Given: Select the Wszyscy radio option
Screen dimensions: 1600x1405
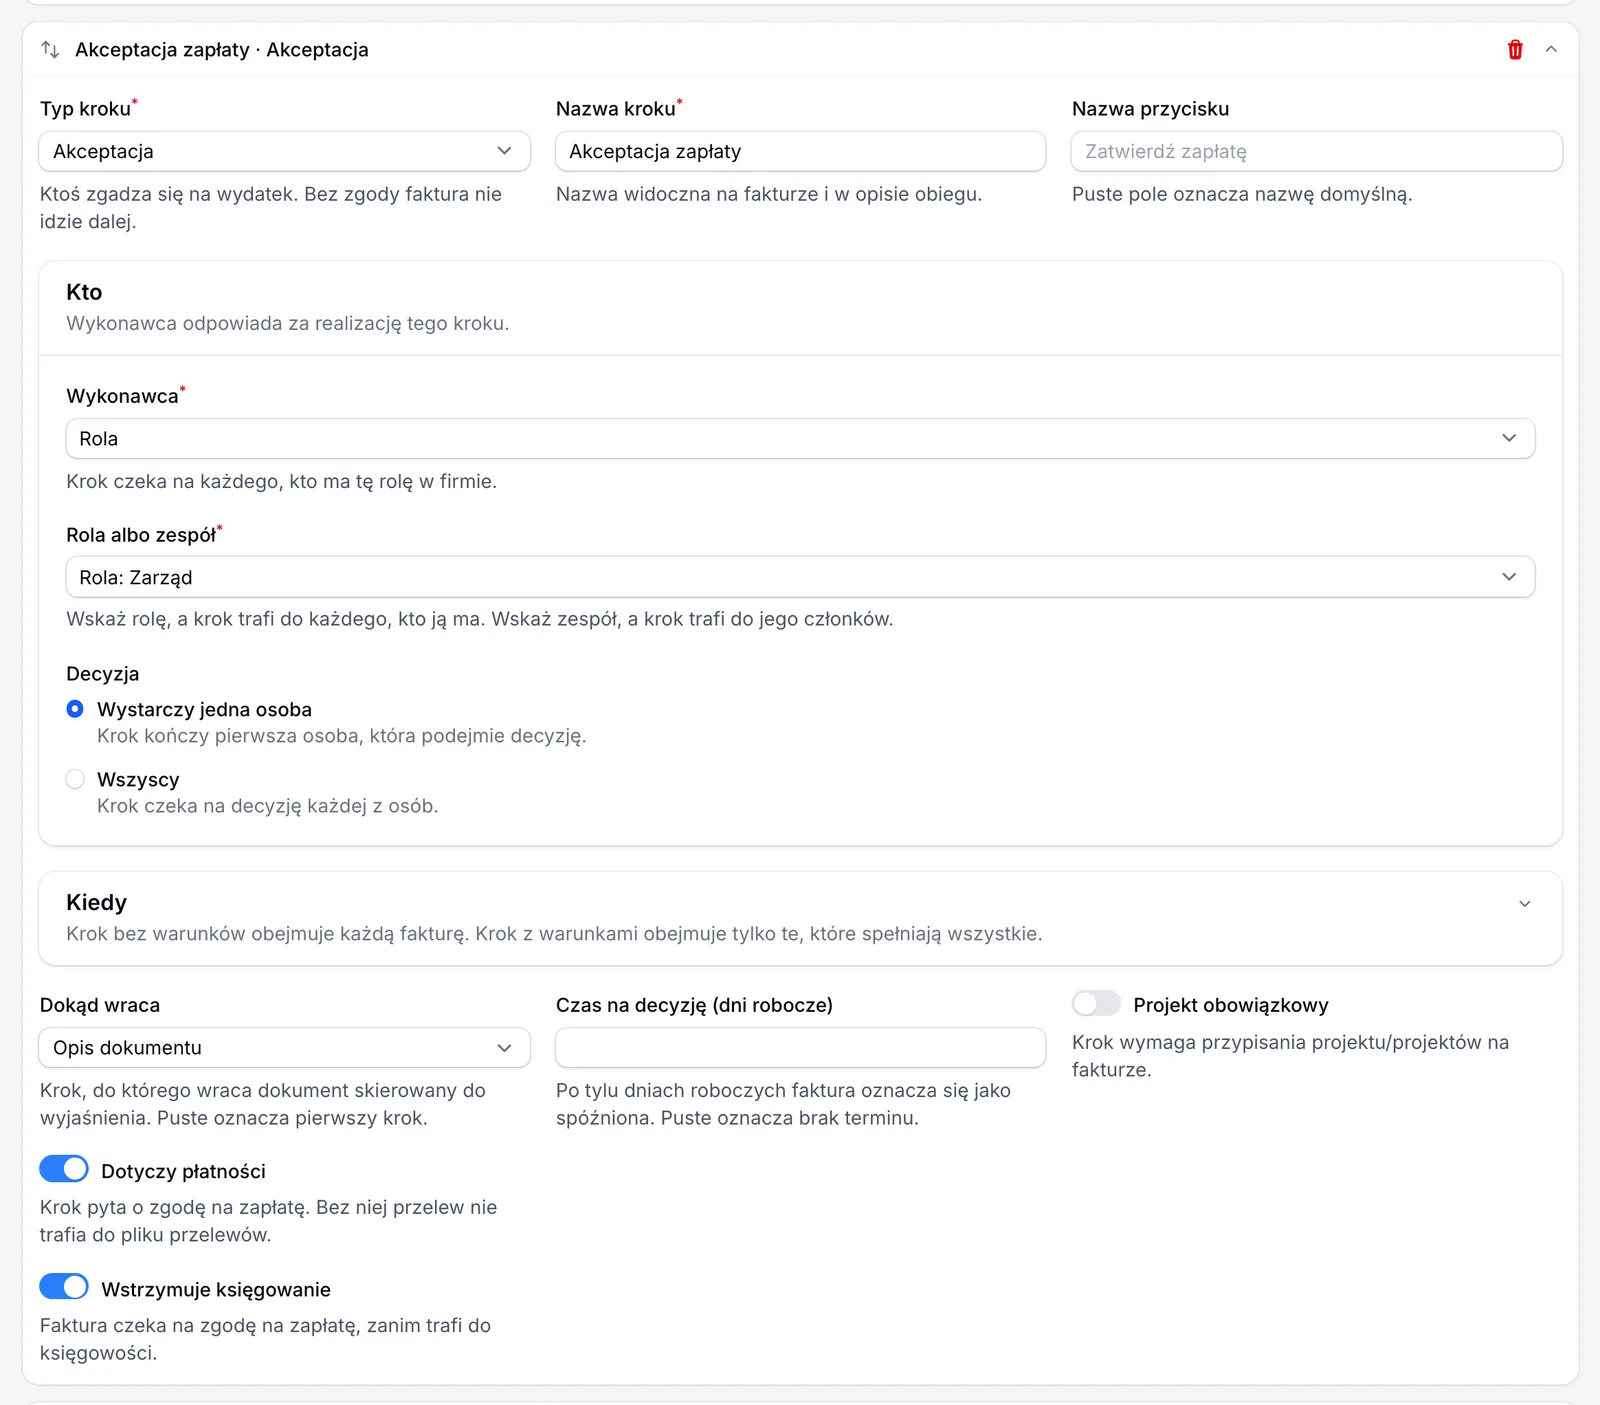Looking at the screenshot, I should (75, 779).
